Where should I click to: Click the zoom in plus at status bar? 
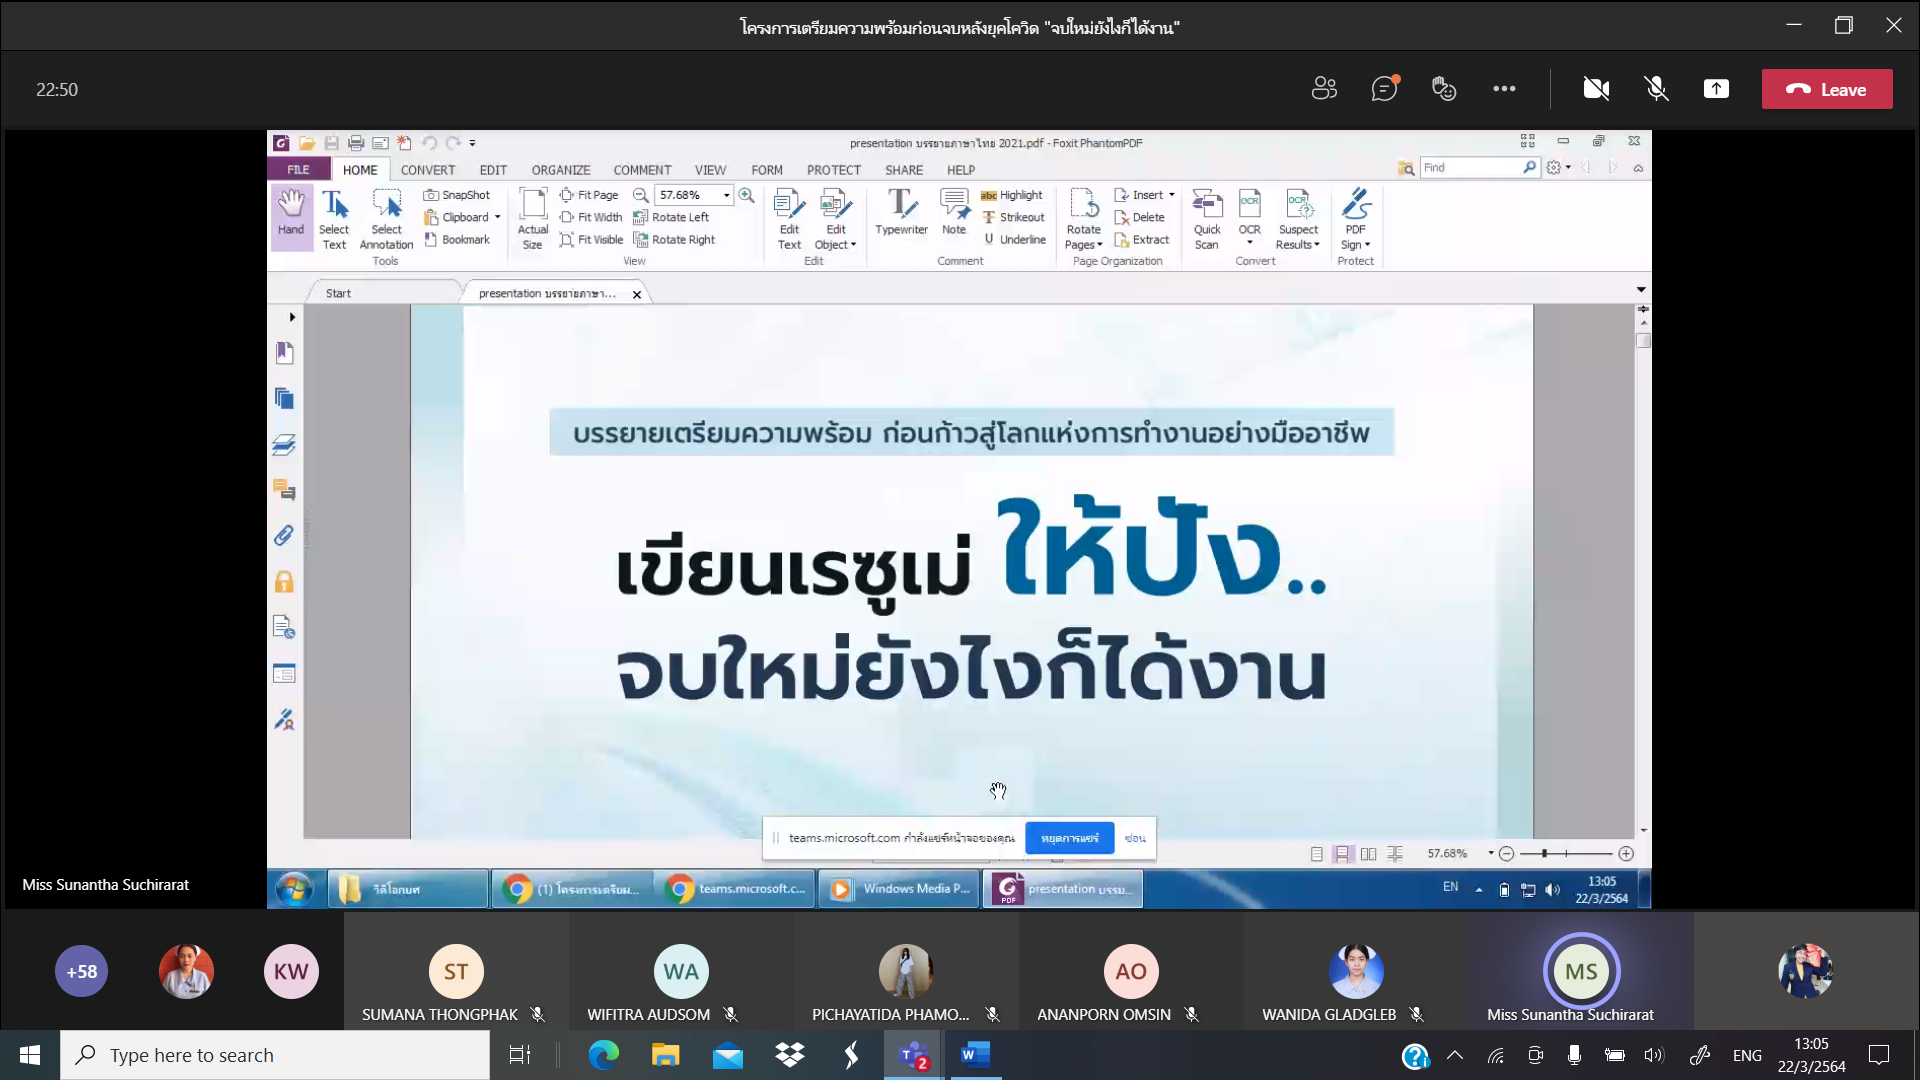(1627, 854)
